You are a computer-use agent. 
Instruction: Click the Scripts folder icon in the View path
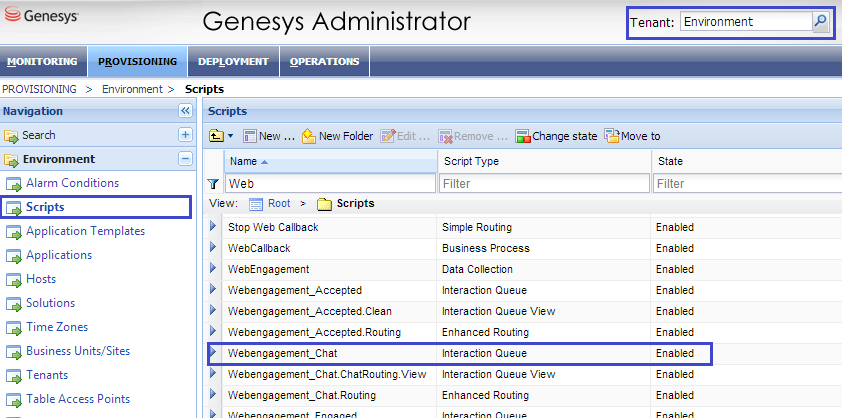point(324,204)
